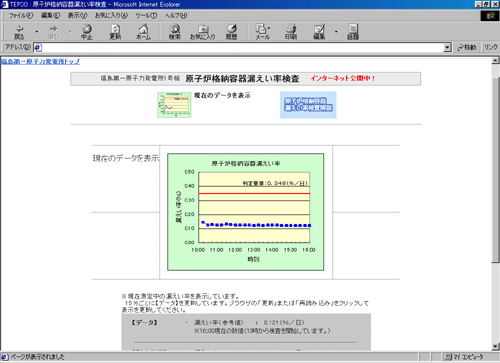The image size is (500, 363).
Task: Click the Stop (中止) toolbar icon
Action: pyautogui.click(x=87, y=32)
